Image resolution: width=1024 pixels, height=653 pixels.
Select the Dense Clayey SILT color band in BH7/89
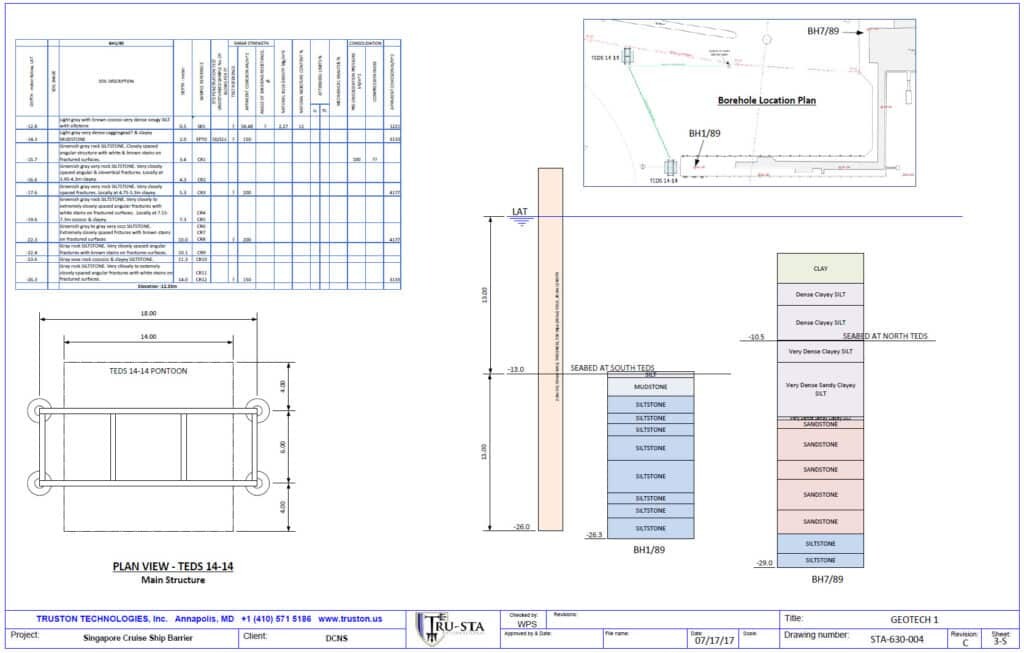coord(821,293)
